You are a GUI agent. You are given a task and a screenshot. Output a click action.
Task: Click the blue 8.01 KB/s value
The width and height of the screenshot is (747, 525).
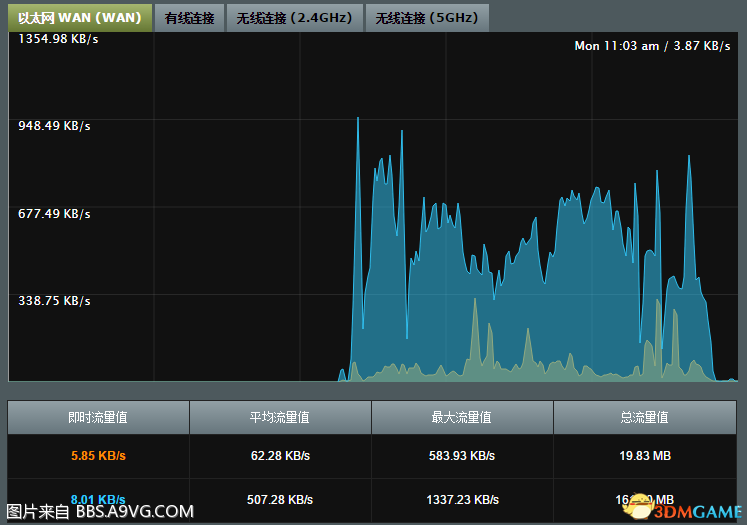click(x=98, y=499)
